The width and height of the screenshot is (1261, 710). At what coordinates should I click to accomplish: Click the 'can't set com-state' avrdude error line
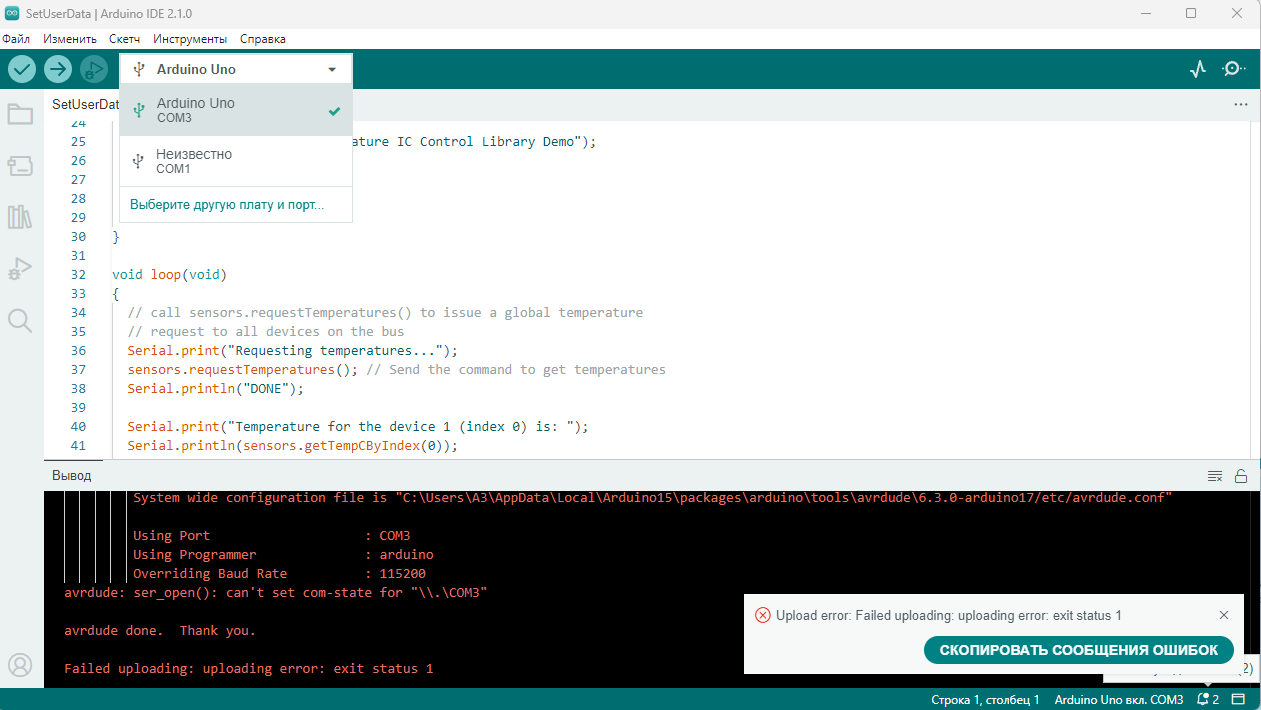pyautogui.click(x=275, y=593)
